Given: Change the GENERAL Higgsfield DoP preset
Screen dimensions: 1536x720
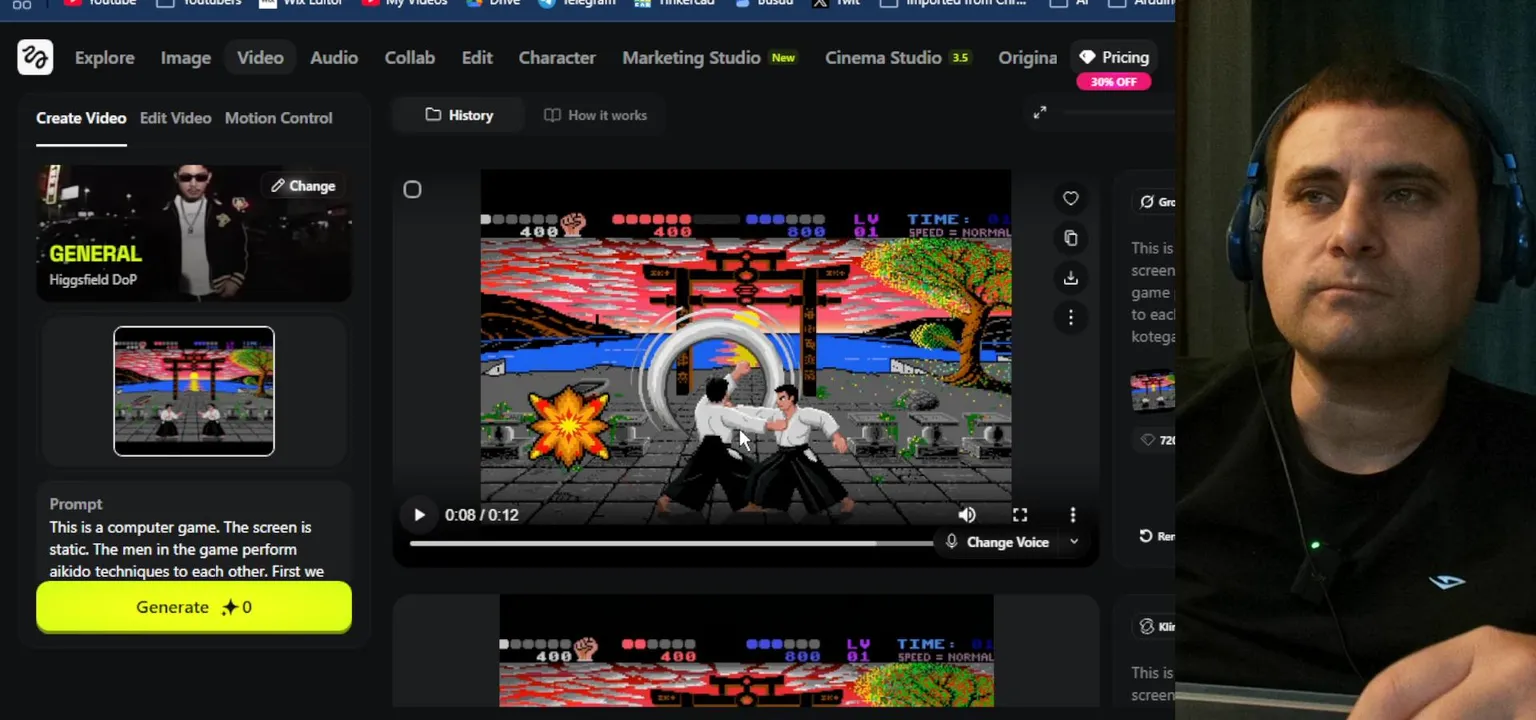Looking at the screenshot, I should pyautogui.click(x=302, y=186).
